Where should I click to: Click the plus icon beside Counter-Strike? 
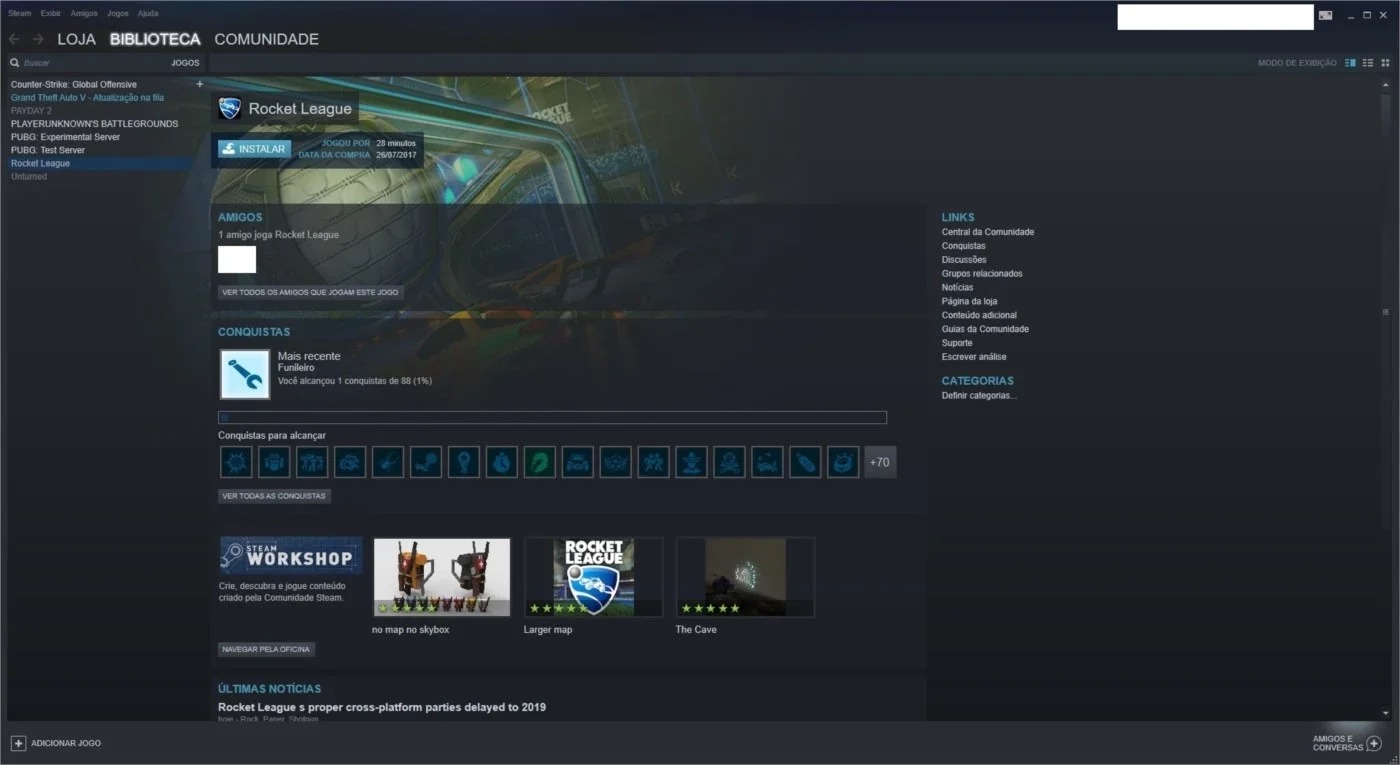(x=199, y=84)
